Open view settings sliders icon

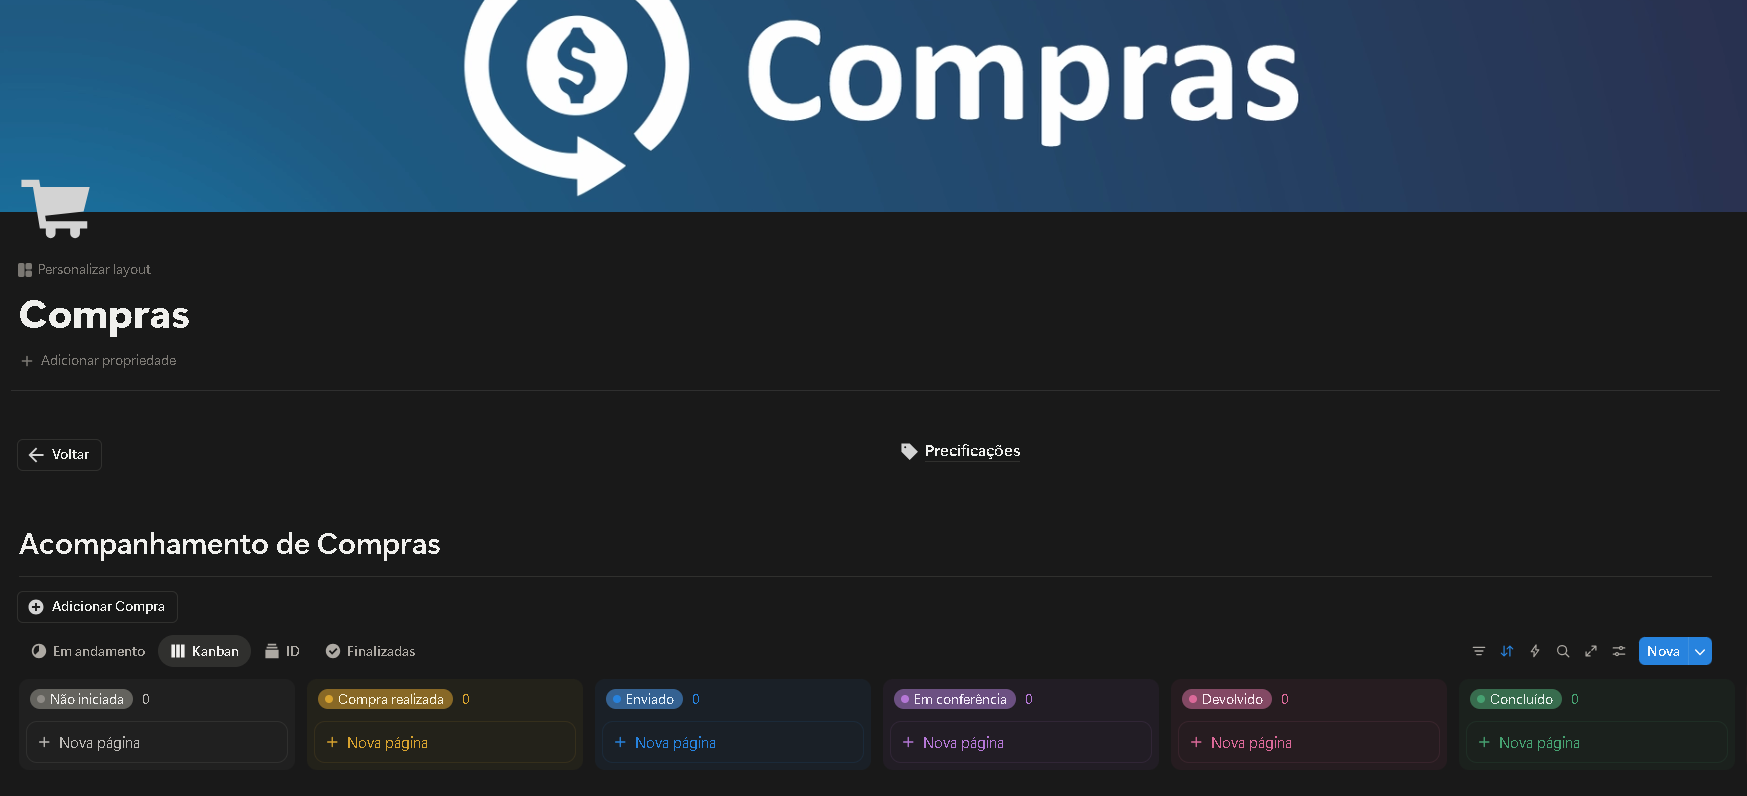click(x=1619, y=651)
